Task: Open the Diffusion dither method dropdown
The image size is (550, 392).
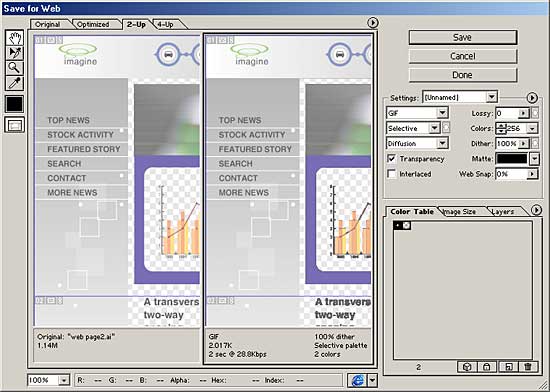Action: click(417, 143)
